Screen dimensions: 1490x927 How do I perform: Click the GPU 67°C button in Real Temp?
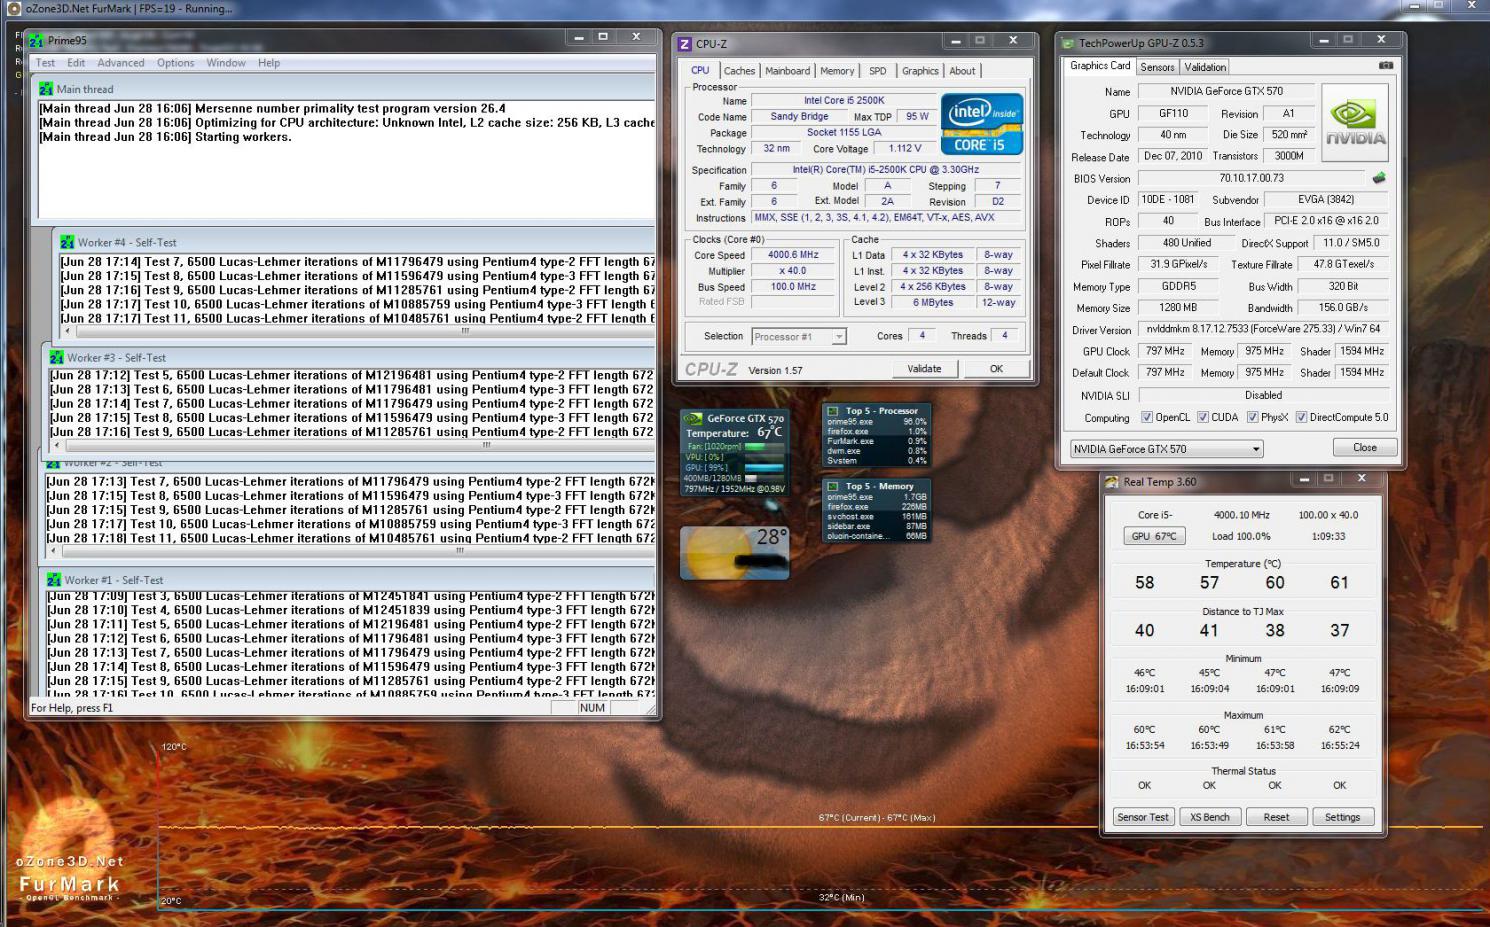pos(1154,536)
